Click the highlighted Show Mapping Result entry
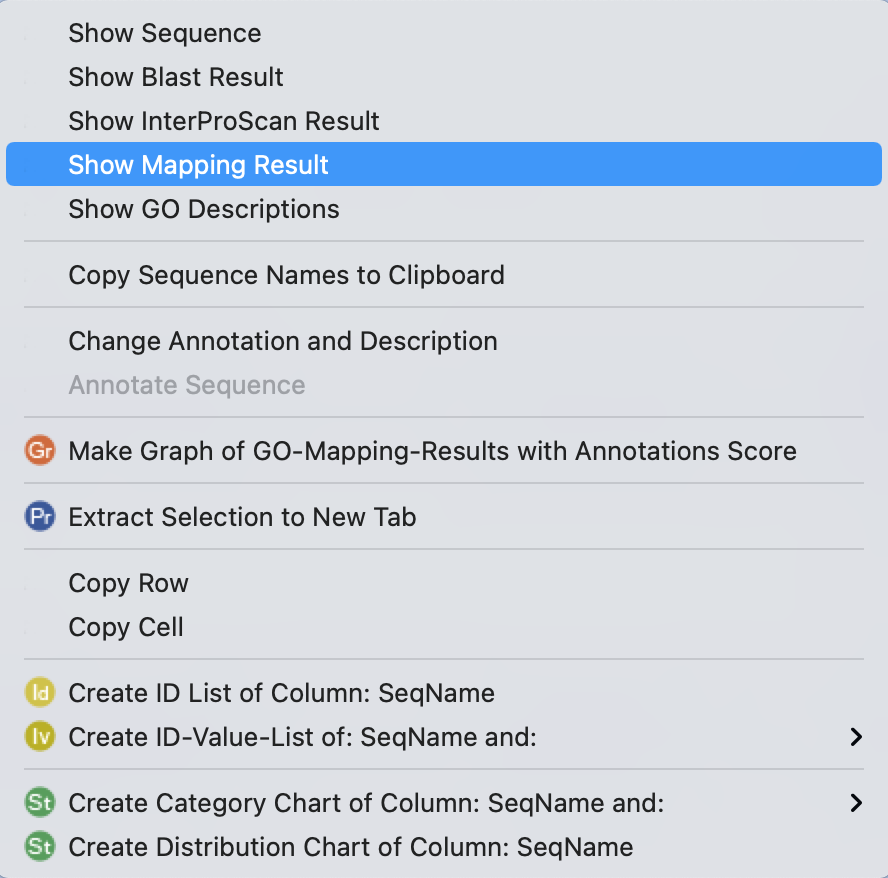 pos(199,165)
